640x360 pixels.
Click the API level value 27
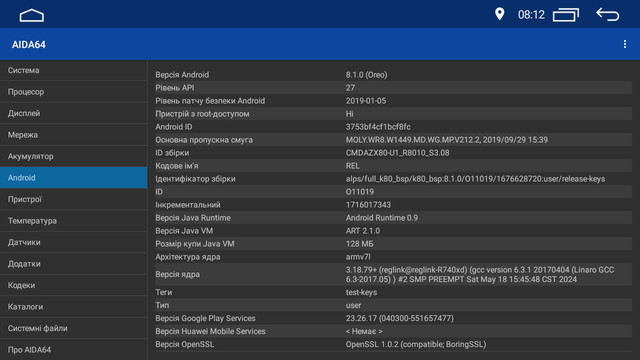[x=350, y=88]
